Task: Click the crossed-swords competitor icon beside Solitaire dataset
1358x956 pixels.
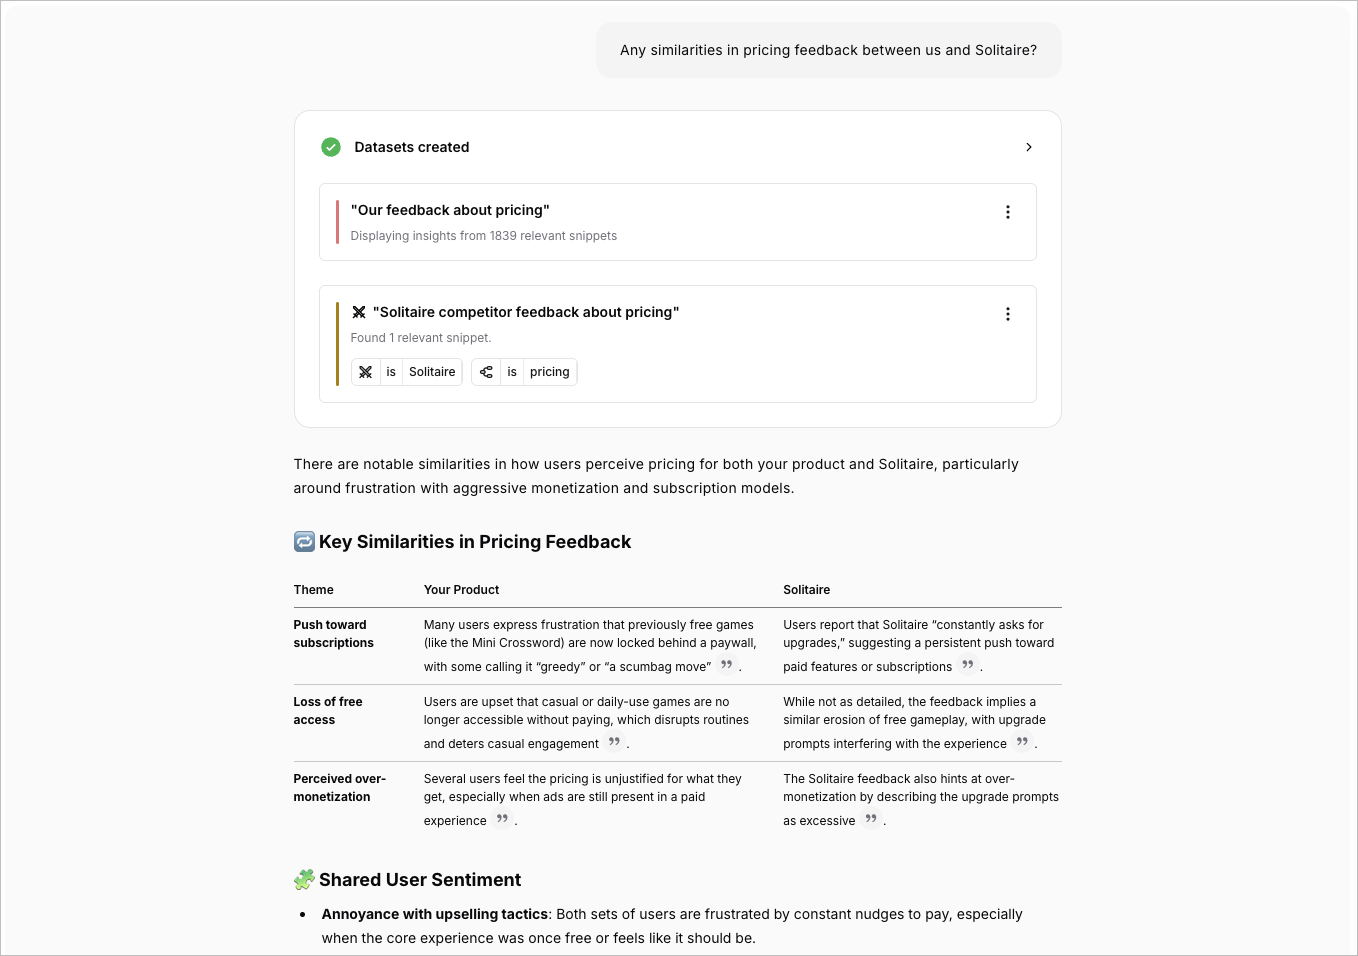Action: pyautogui.click(x=360, y=312)
